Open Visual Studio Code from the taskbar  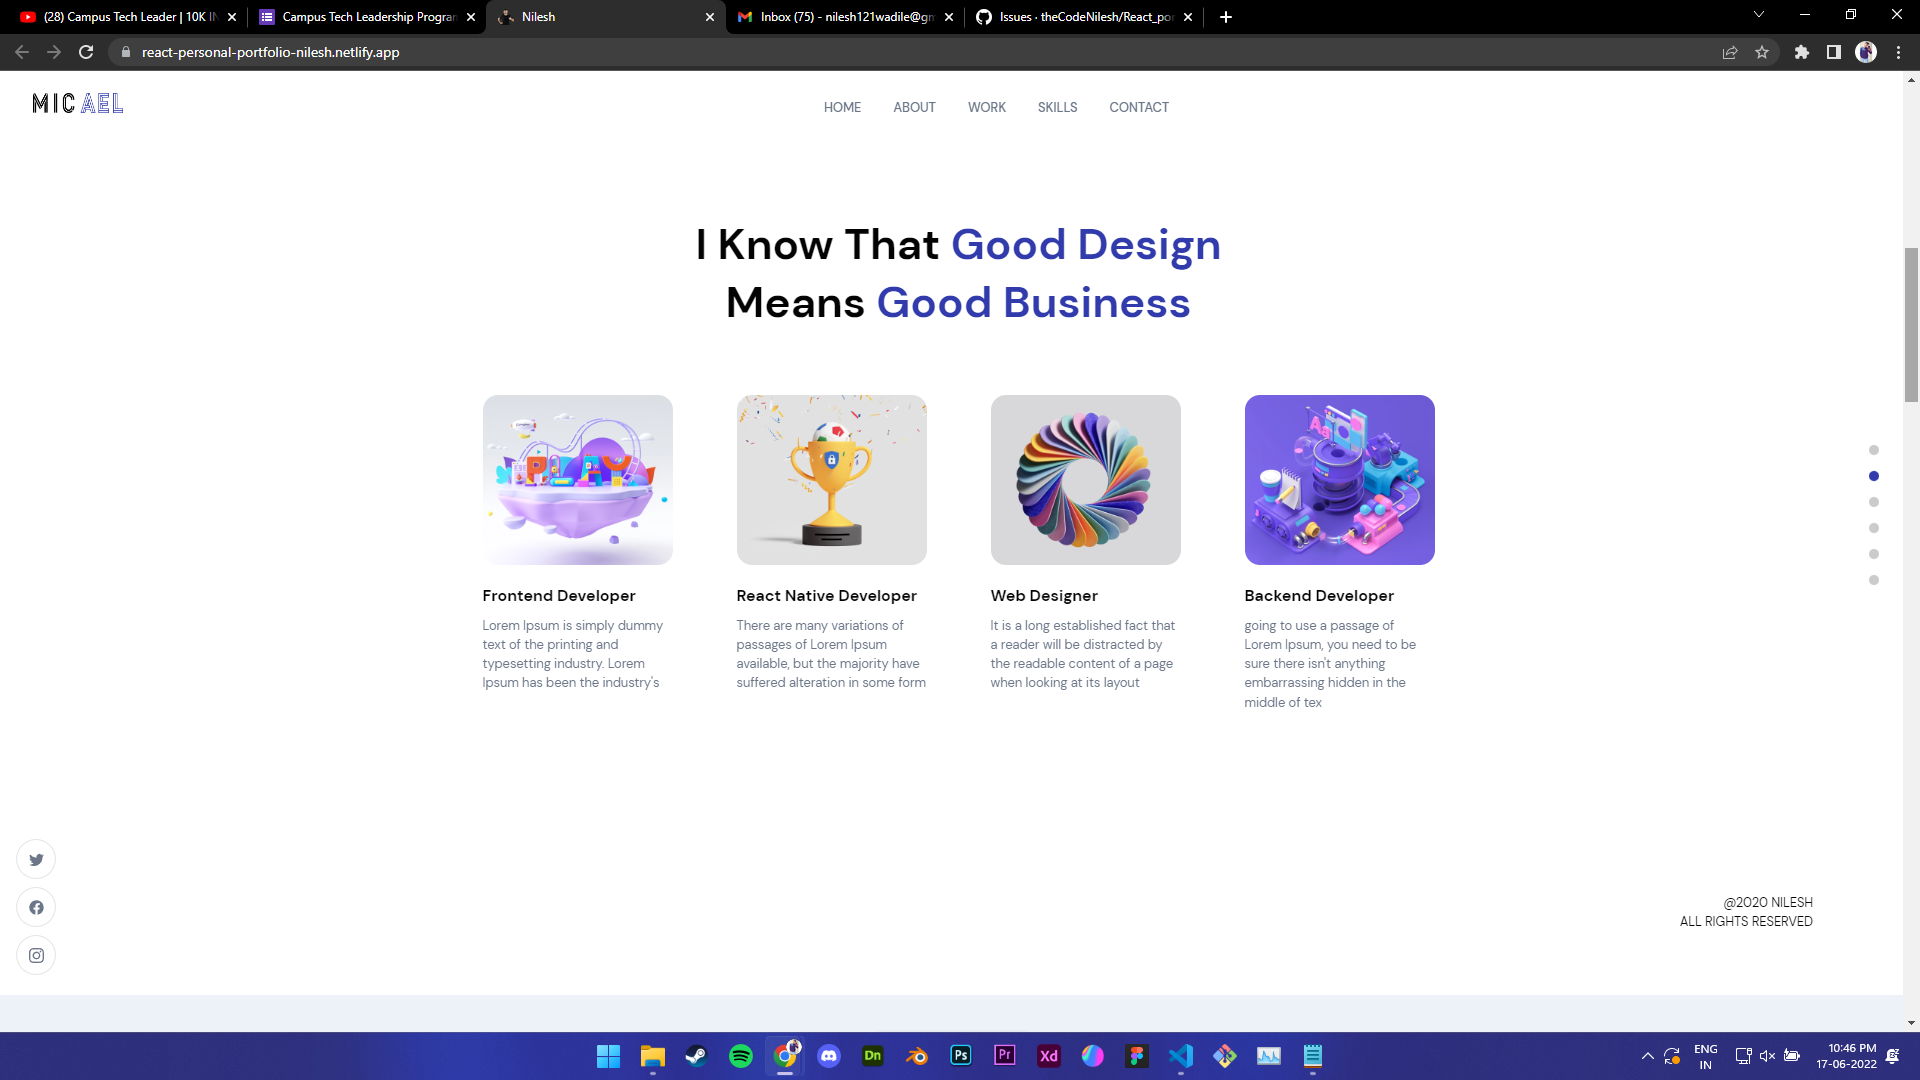coord(1182,1055)
